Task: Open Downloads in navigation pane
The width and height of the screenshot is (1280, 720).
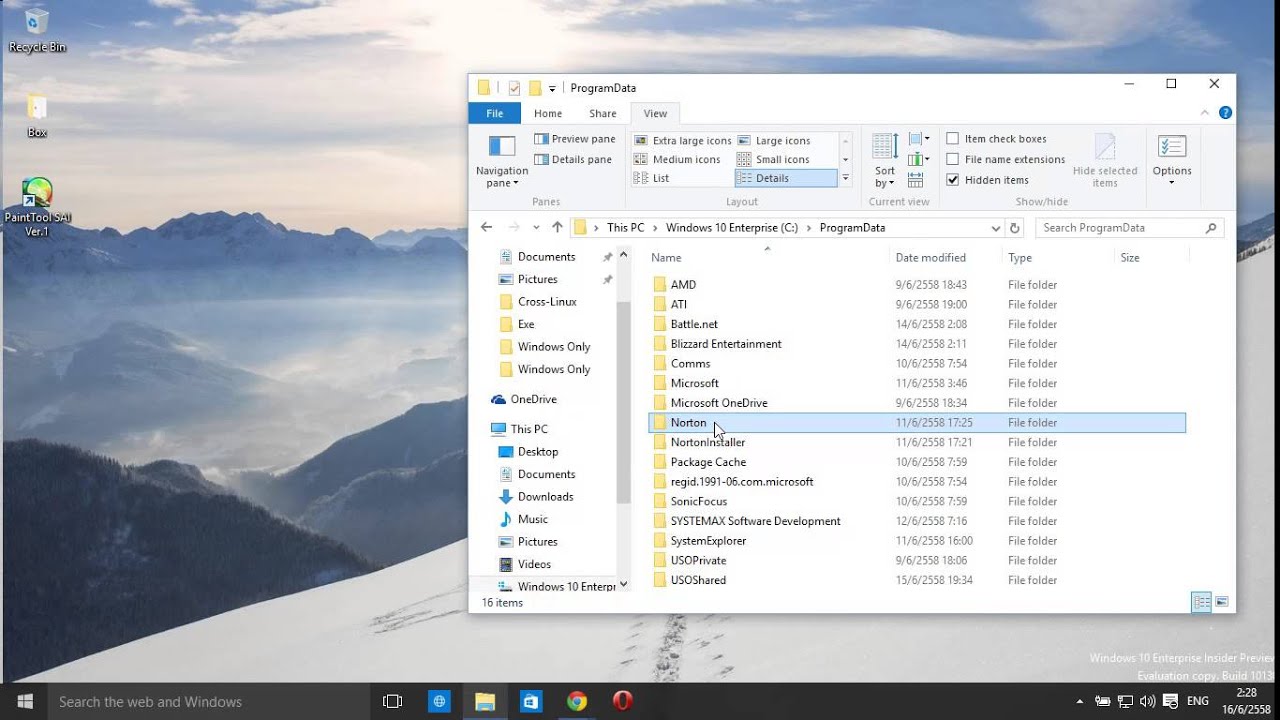Action: [x=545, y=497]
